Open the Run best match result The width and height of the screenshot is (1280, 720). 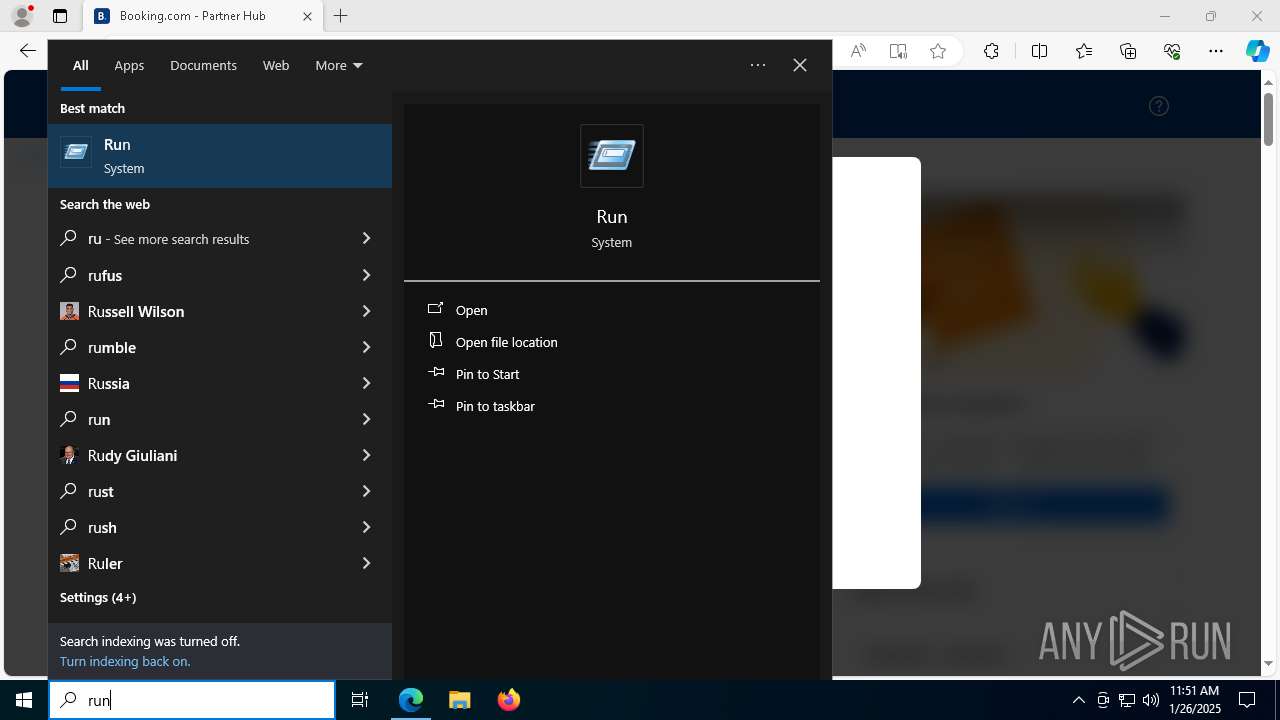(220, 156)
